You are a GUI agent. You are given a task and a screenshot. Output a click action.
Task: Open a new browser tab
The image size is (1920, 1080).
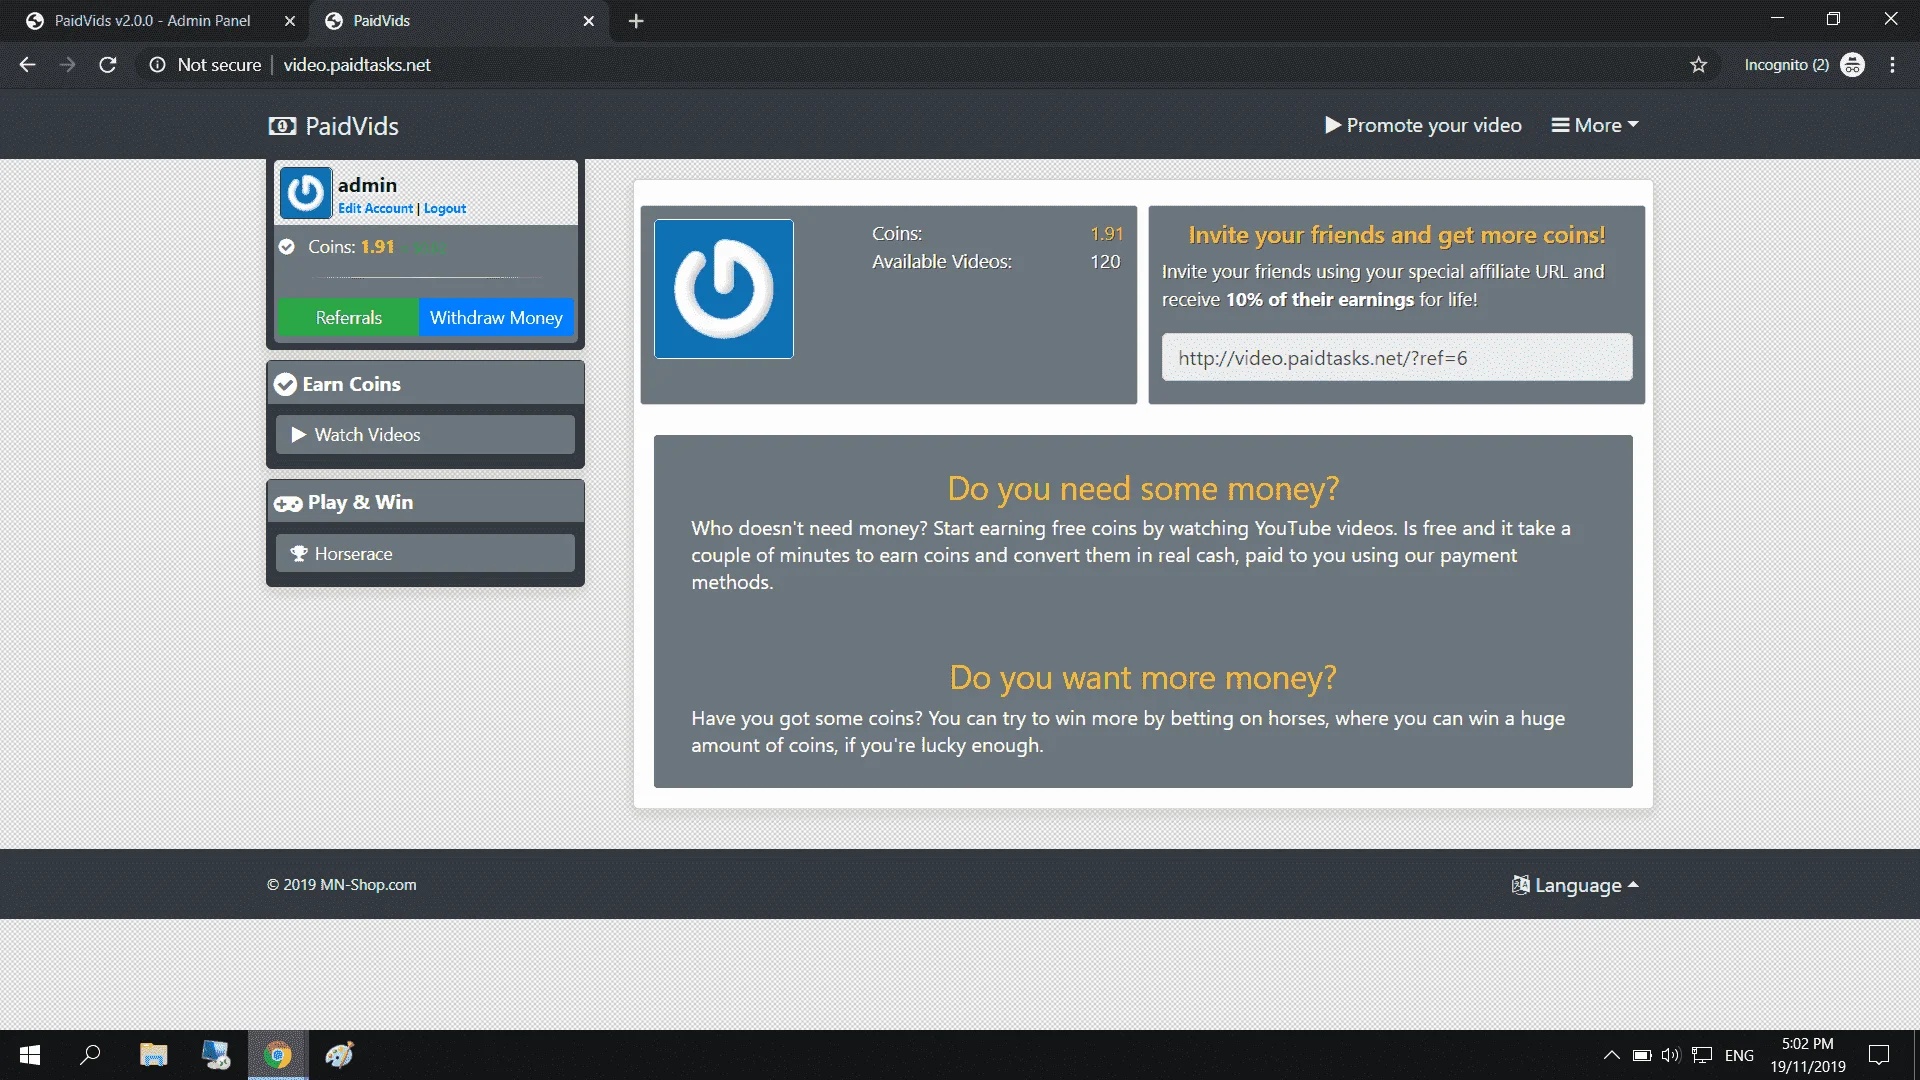pyautogui.click(x=636, y=21)
